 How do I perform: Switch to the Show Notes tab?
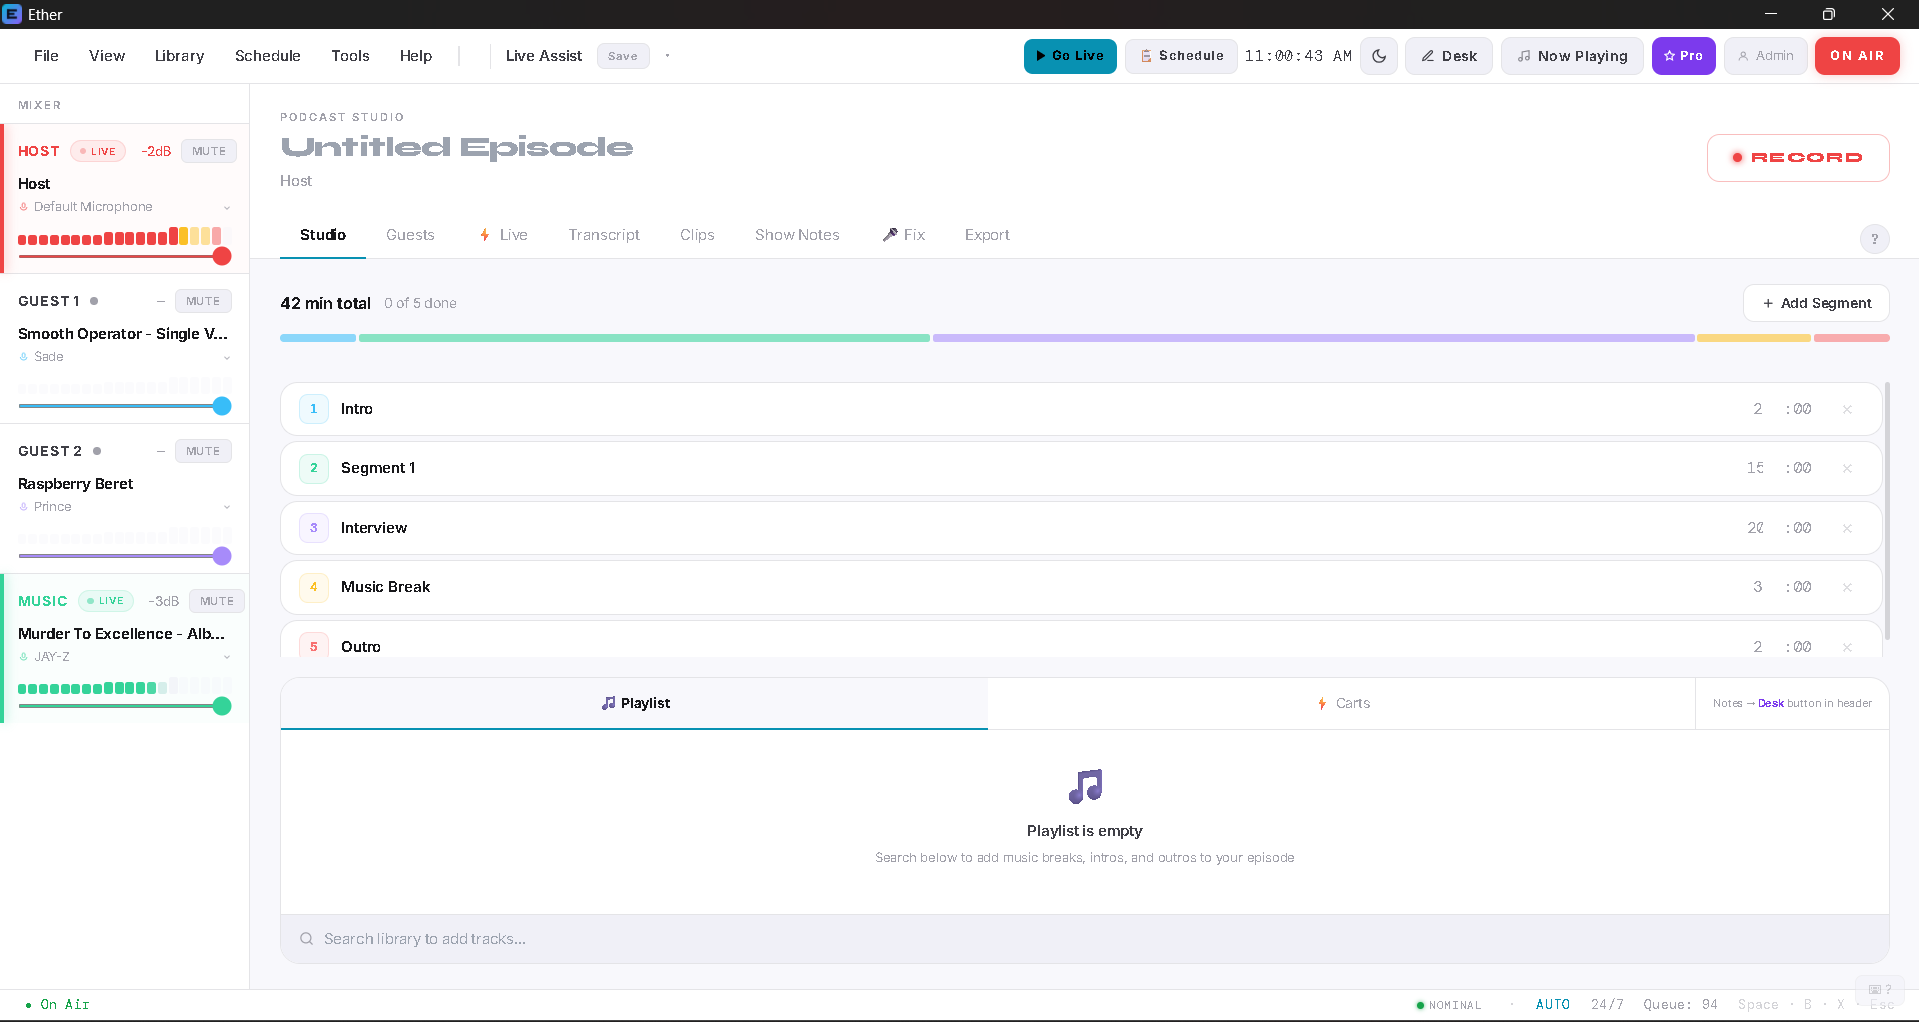click(797, 235)
